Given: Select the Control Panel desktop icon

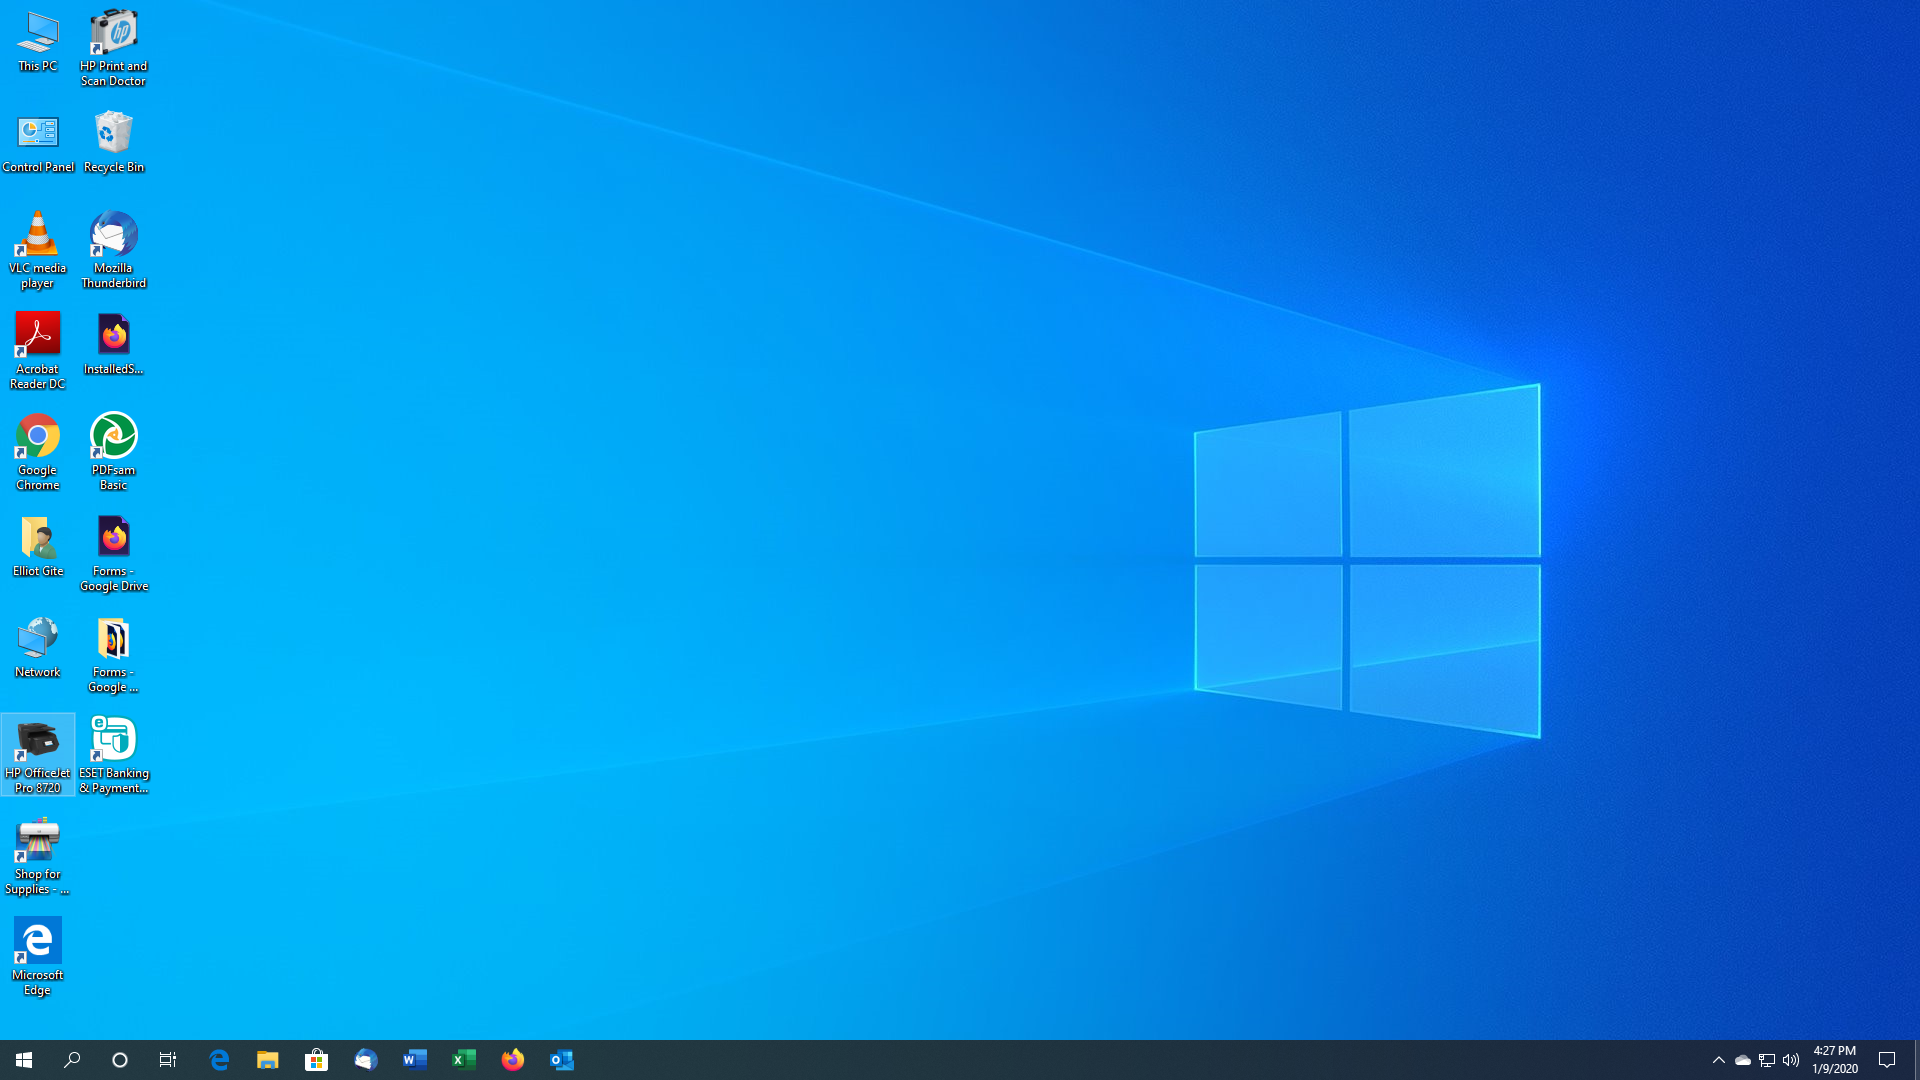Looking at the screenshot, I should click(x=37, y=135).
